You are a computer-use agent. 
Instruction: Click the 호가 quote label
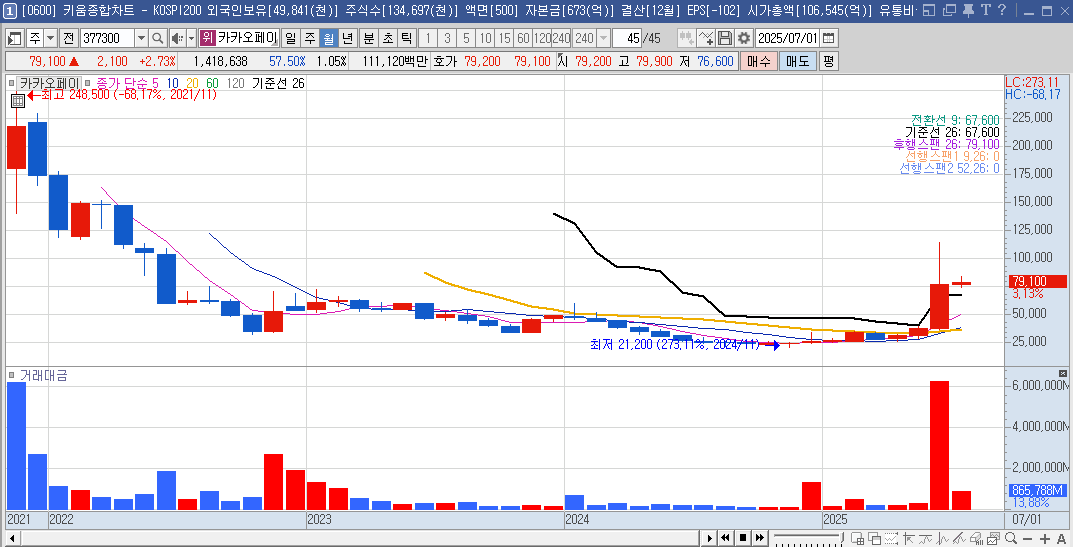[x=445, y=61]
